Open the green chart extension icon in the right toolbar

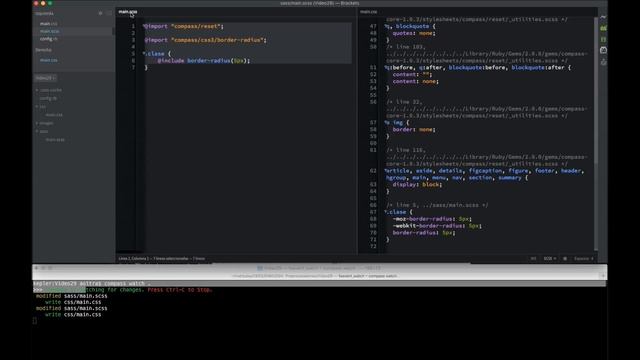(x=603, y=28)
